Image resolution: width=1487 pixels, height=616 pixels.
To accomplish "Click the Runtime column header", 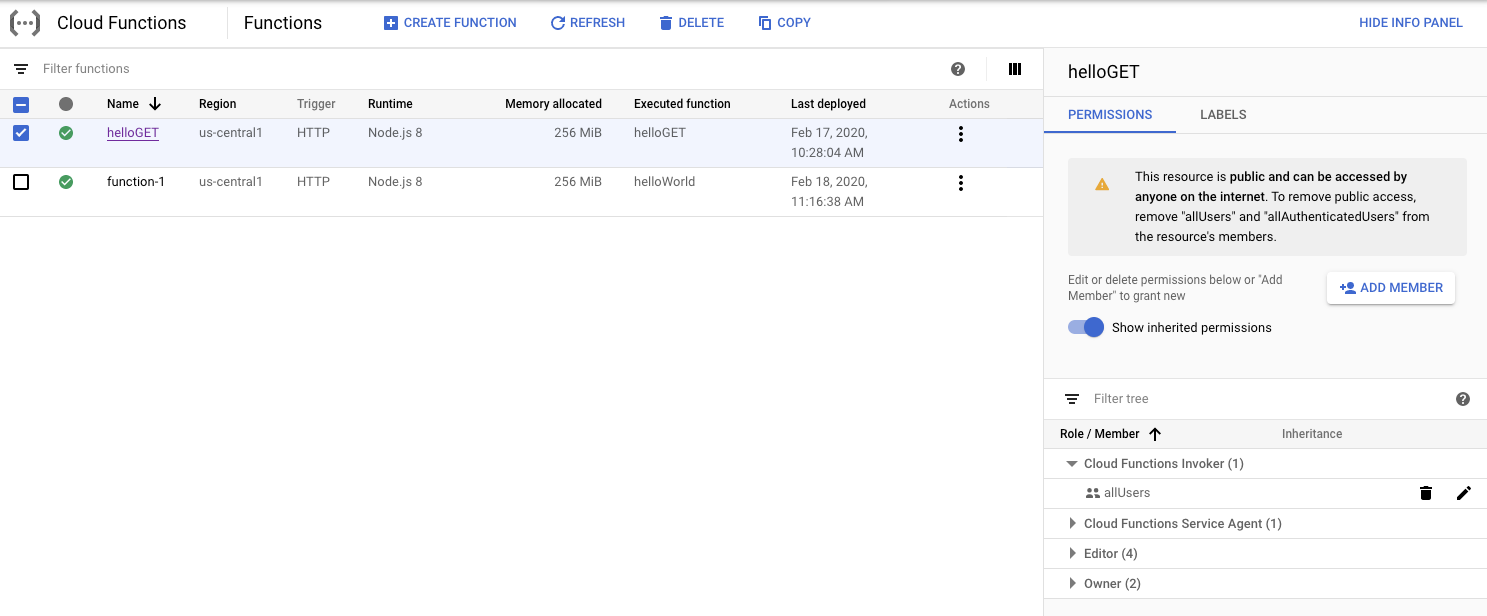I will pos(390,104).
